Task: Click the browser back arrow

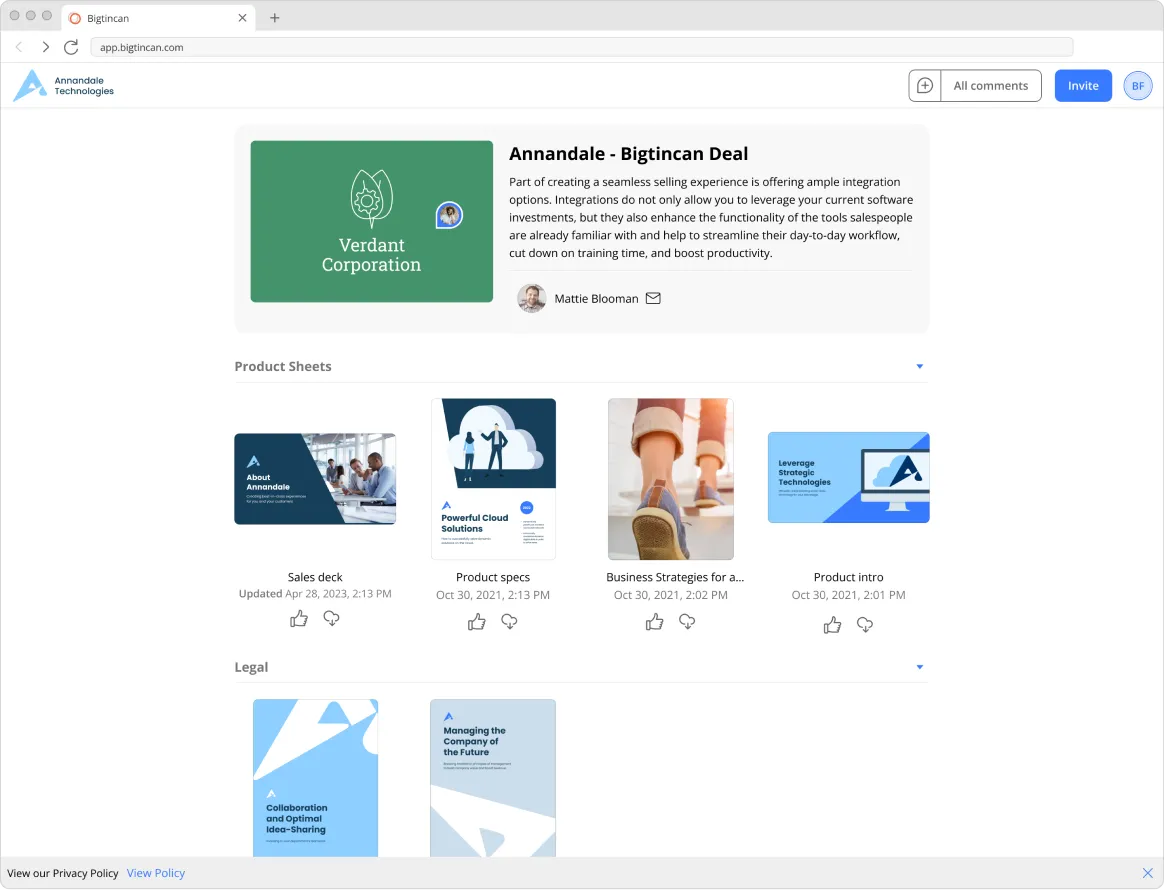Action: [19, 48]
